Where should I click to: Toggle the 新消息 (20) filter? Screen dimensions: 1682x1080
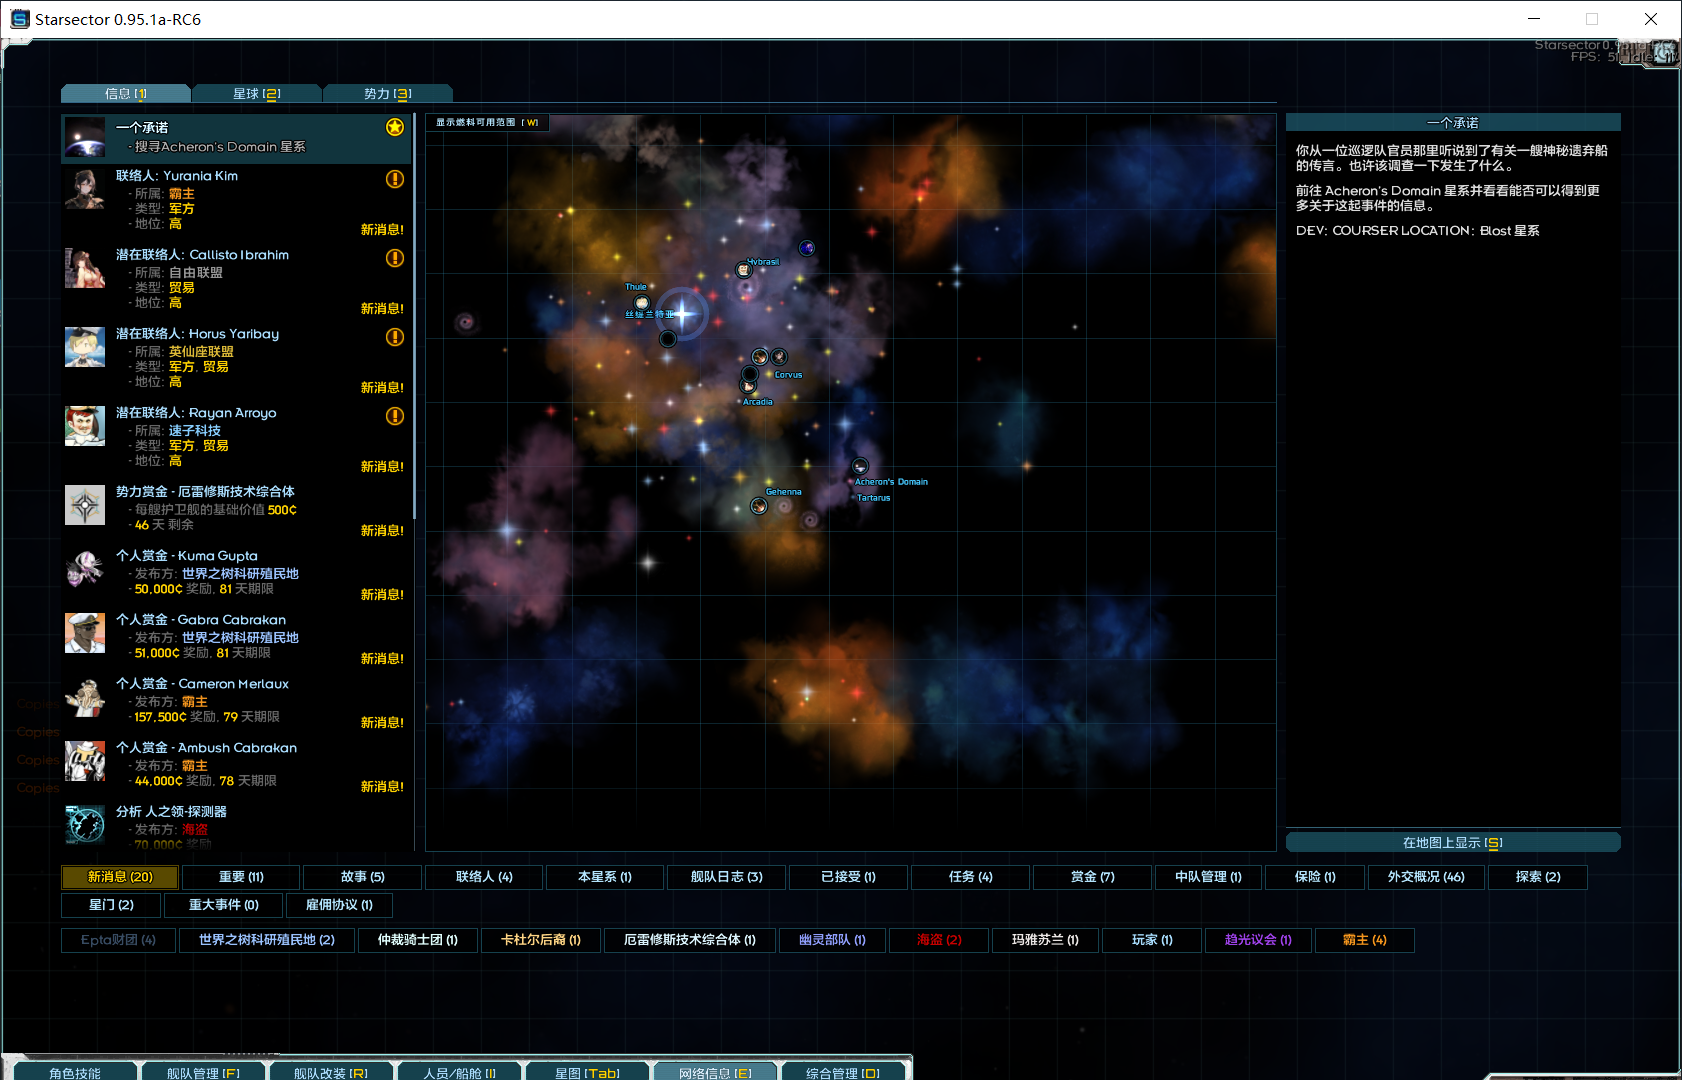(x=120, y=877)
